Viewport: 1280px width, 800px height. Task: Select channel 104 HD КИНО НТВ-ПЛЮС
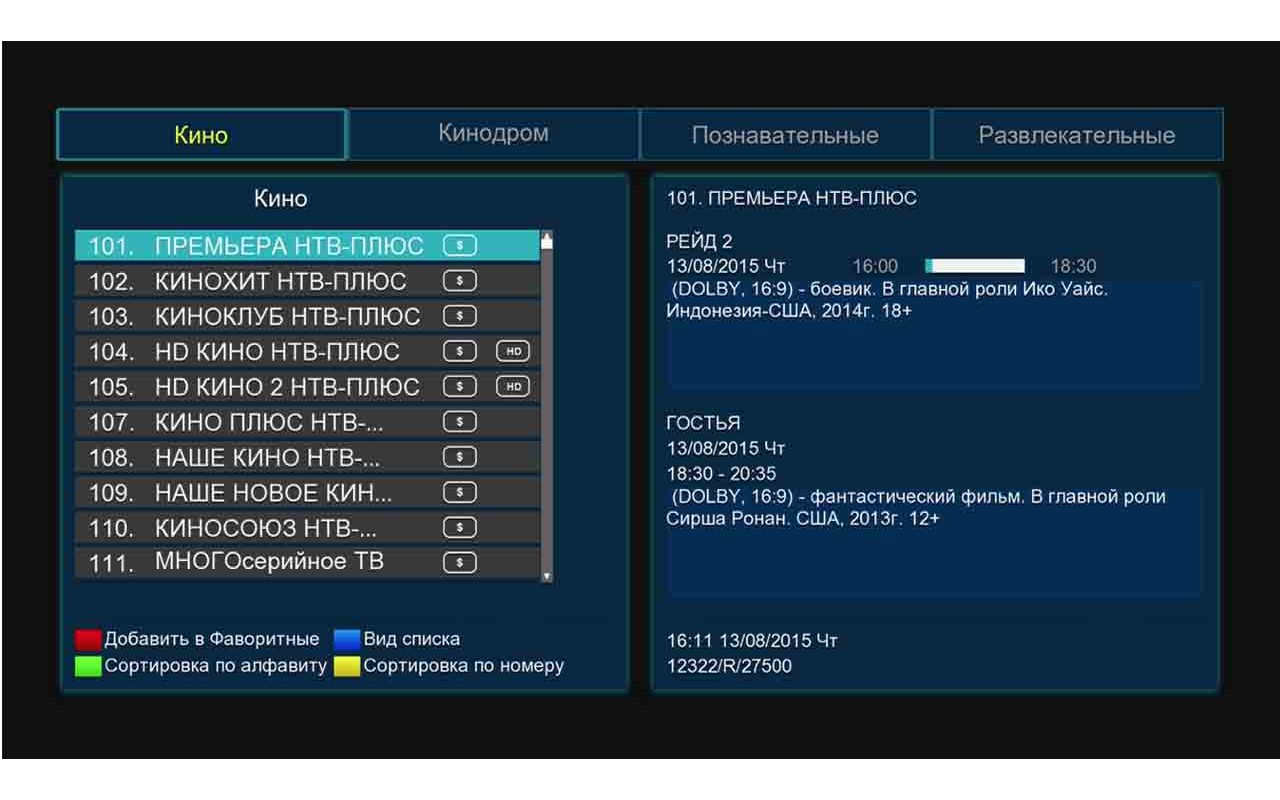pyautogui.click(x=307, y=351)
